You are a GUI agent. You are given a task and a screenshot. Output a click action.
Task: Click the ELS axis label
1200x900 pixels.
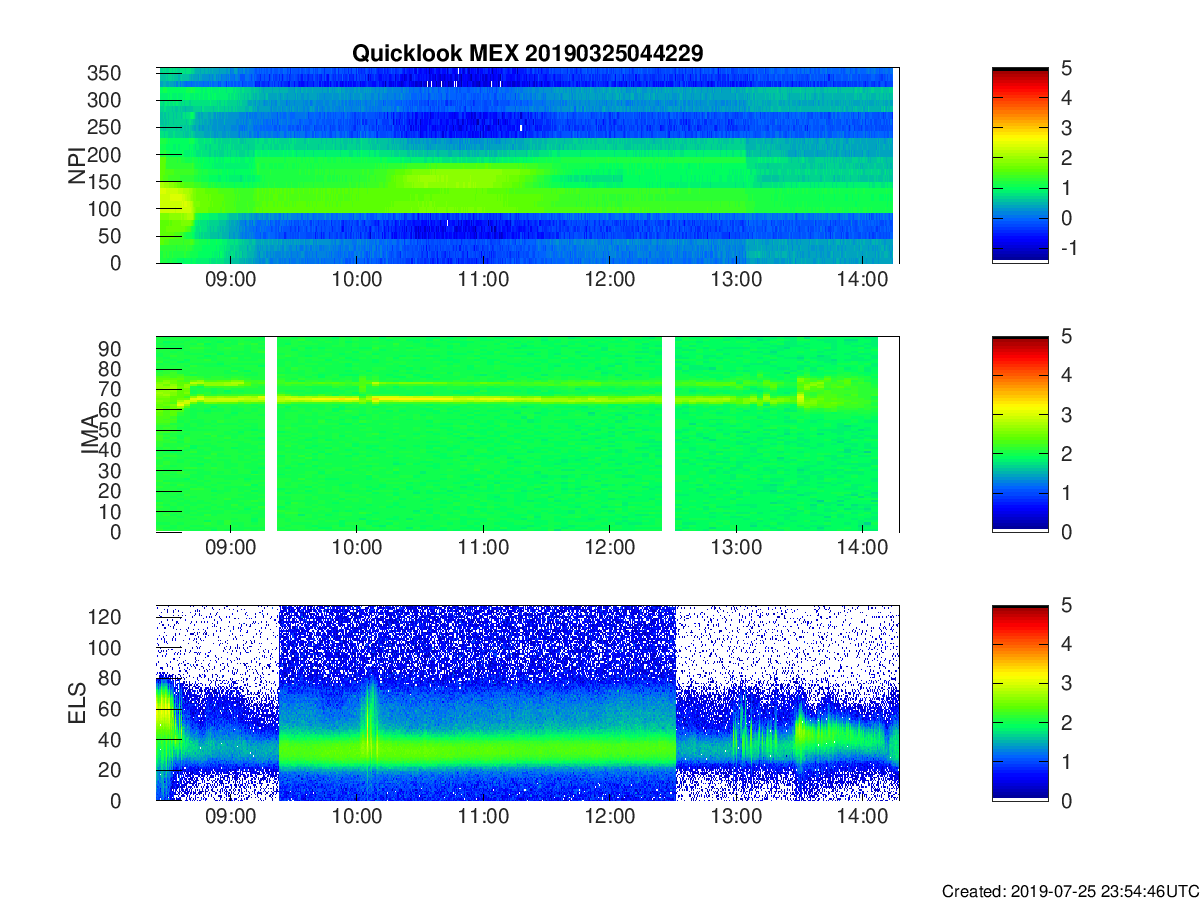[x=77, y=702]
